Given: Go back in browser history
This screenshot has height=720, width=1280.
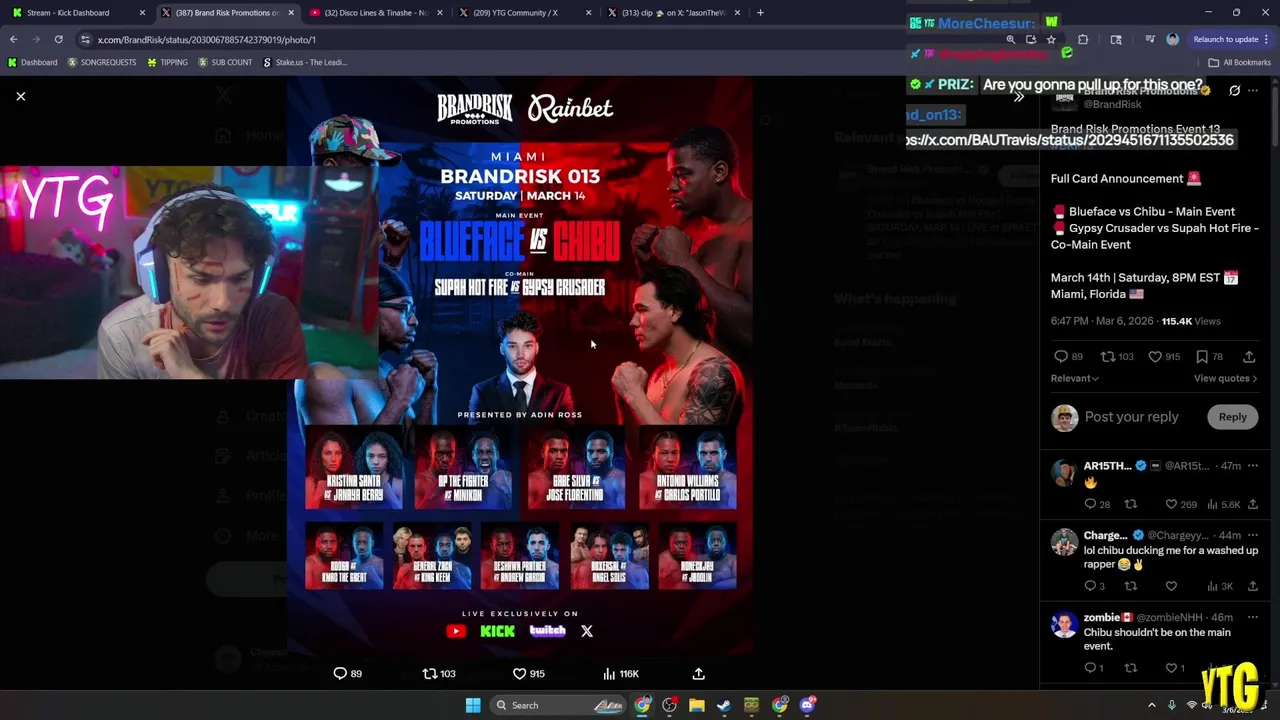Looking at the screenshot, I should click(x=14, y=39).
